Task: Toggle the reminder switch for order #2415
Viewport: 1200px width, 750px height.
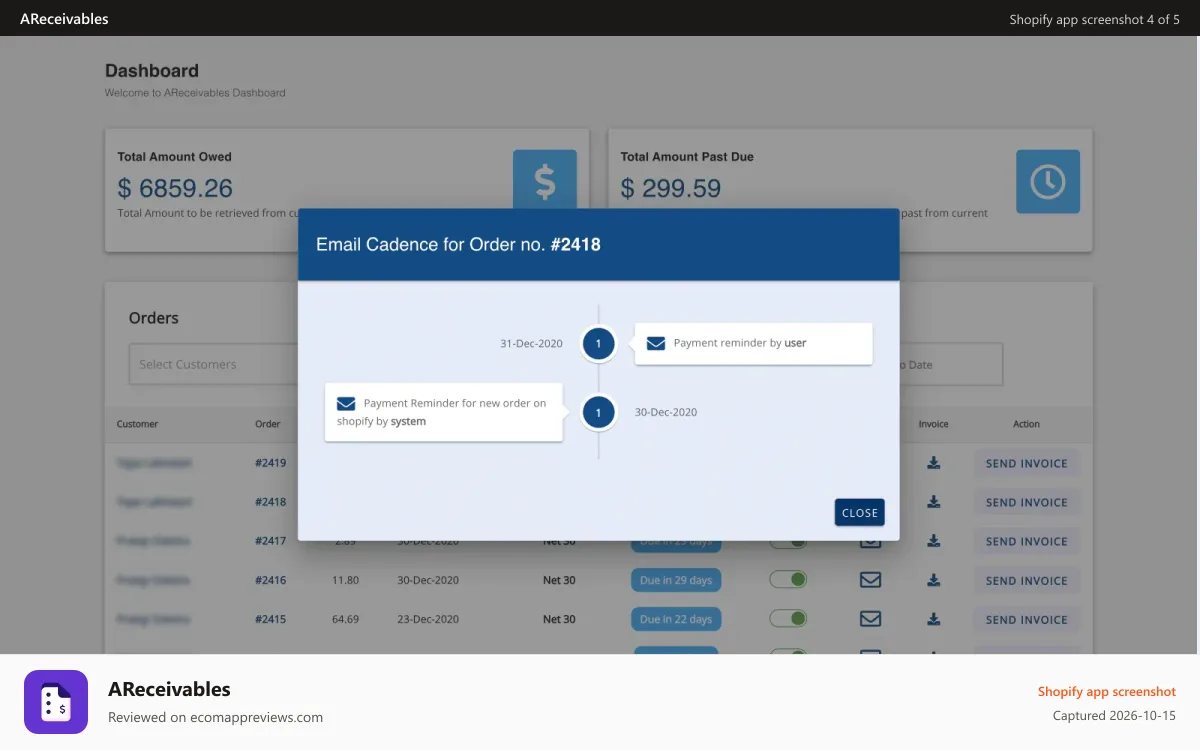Action: [788, 619]
